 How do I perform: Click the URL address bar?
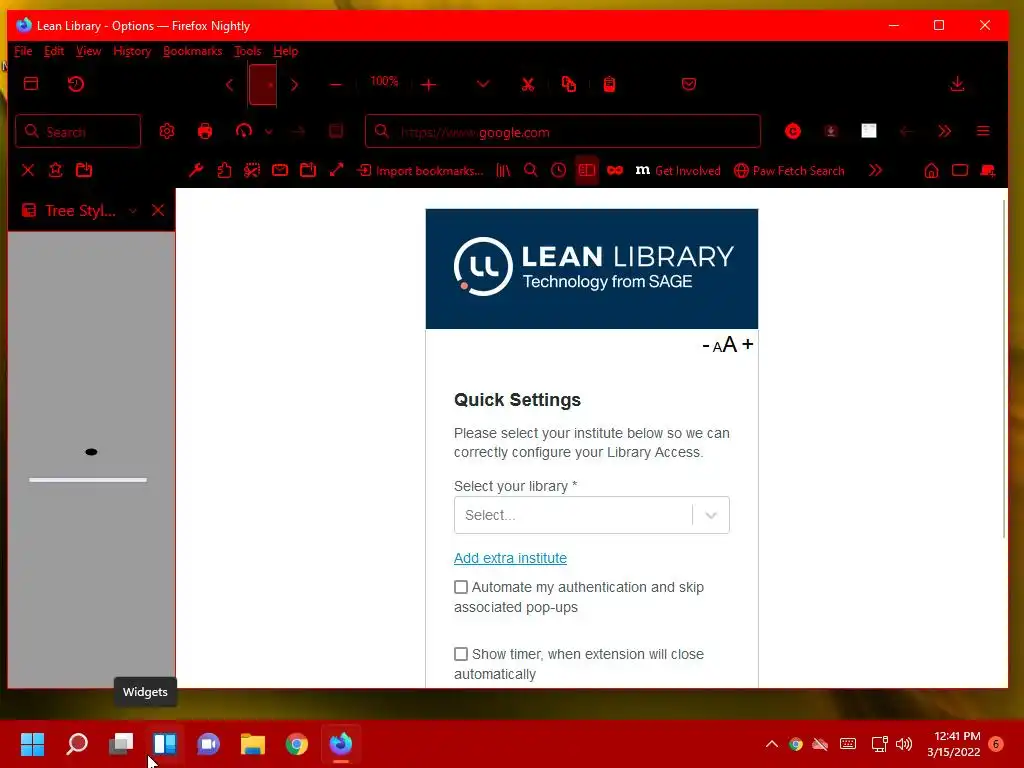(563, 131)
